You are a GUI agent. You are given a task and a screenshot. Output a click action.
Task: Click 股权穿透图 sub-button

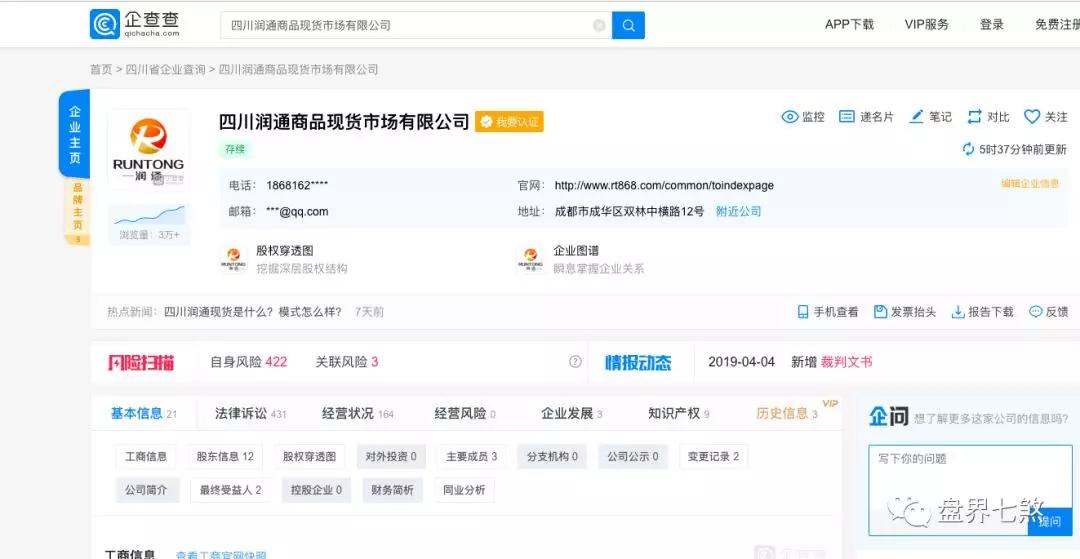[x=309, y=456]
